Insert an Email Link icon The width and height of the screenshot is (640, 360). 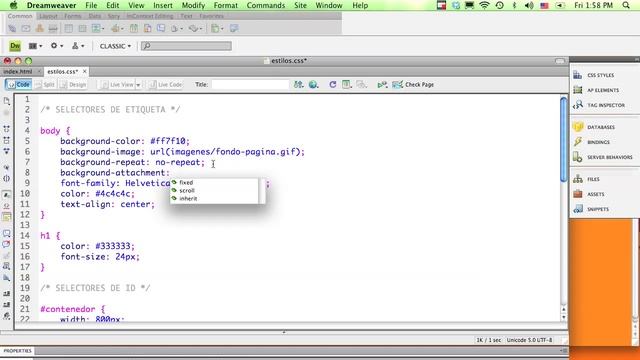[26, 29]
